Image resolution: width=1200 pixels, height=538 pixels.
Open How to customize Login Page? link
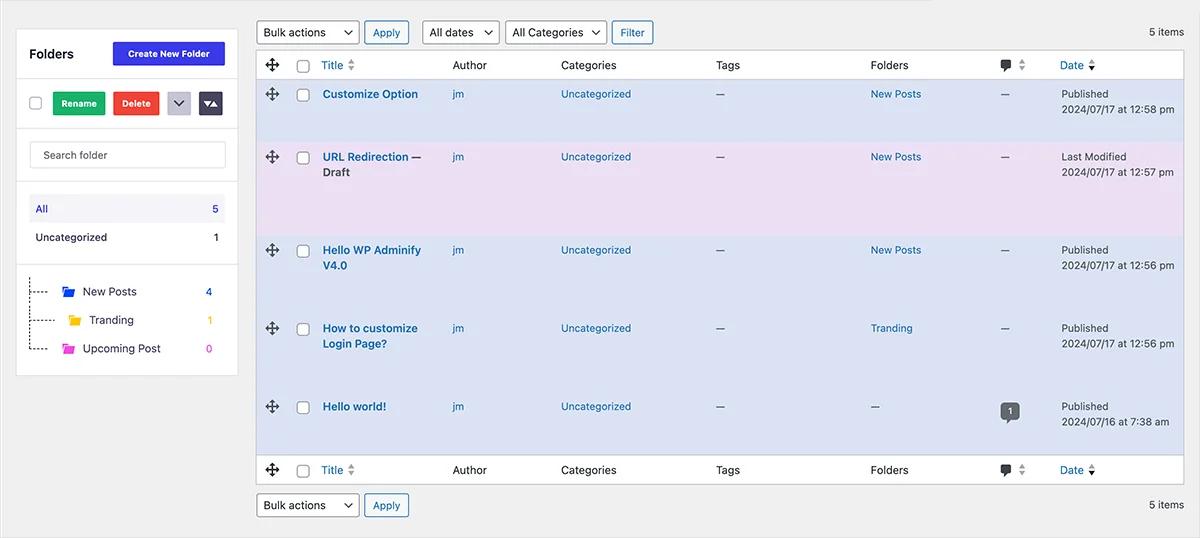point(370,336)
